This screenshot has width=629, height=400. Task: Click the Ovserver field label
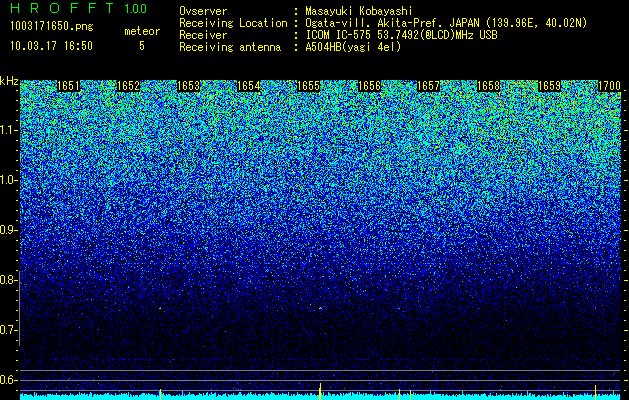coord(203,11)
